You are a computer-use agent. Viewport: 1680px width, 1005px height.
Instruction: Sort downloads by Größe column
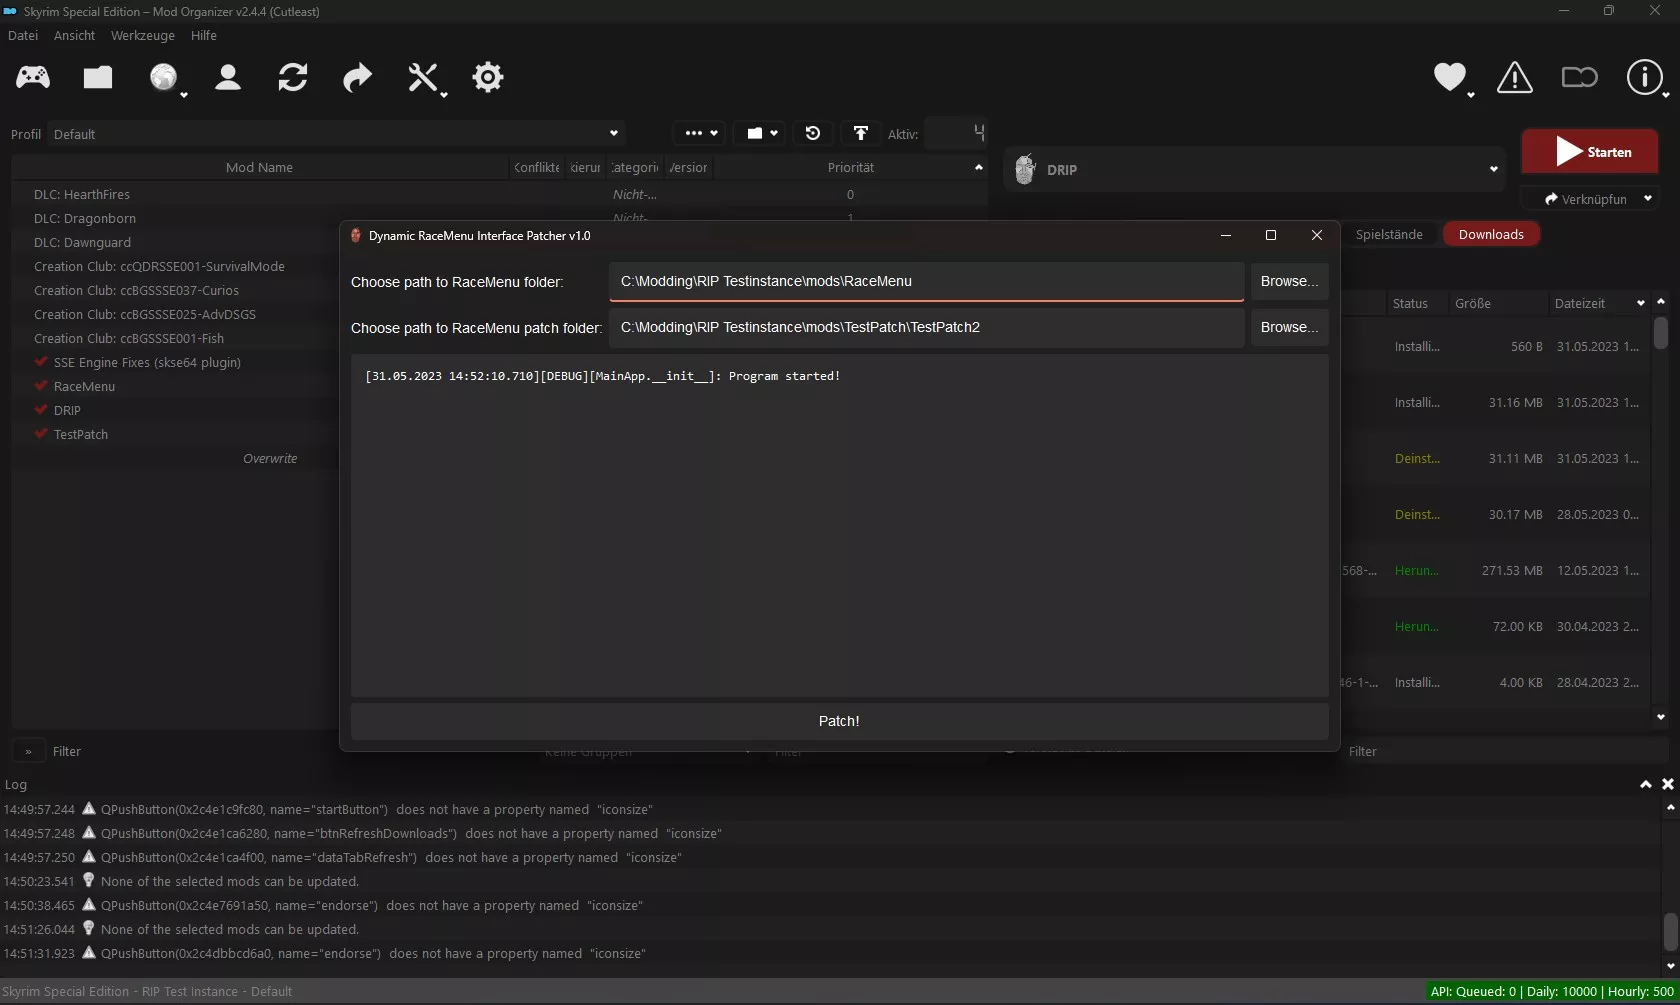pyautogui.click(x=1497, y=303)
